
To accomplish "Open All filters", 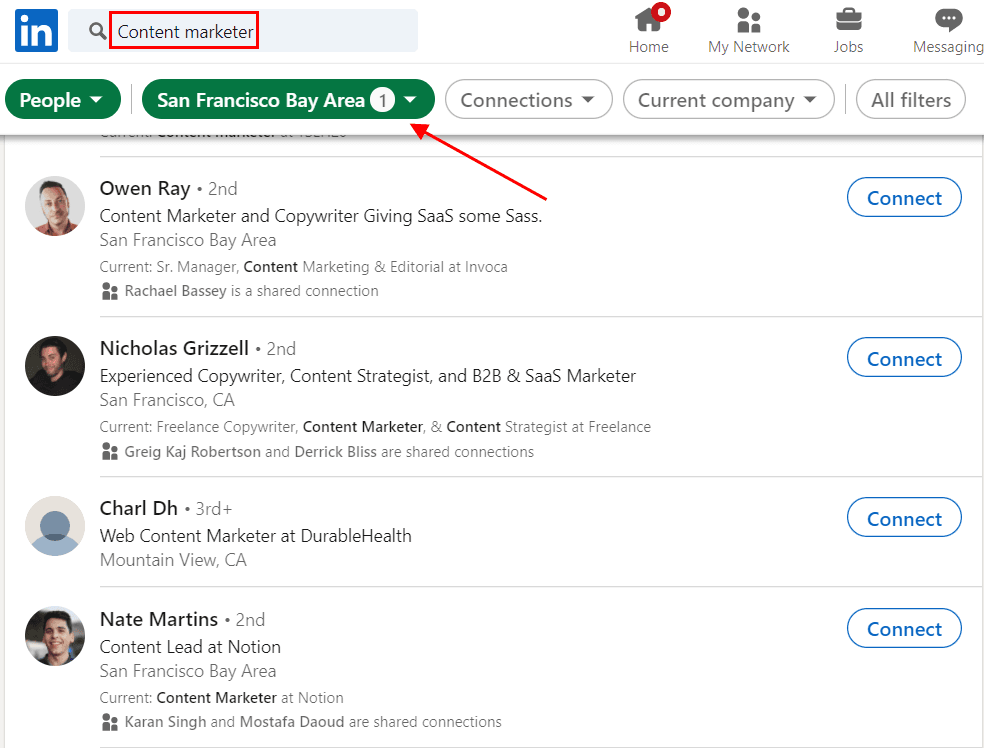I will pos(911,99).
